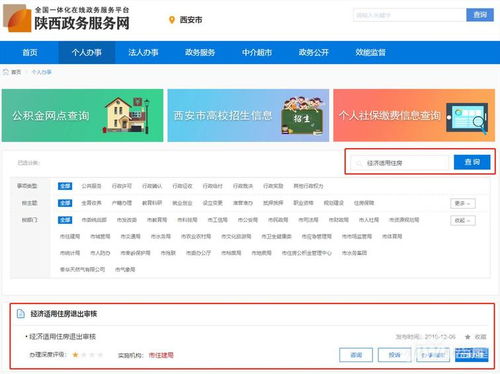The image size is (500, 374).
Task: Click the red 市住建局 agency link
Action: (x=161, y=355)
